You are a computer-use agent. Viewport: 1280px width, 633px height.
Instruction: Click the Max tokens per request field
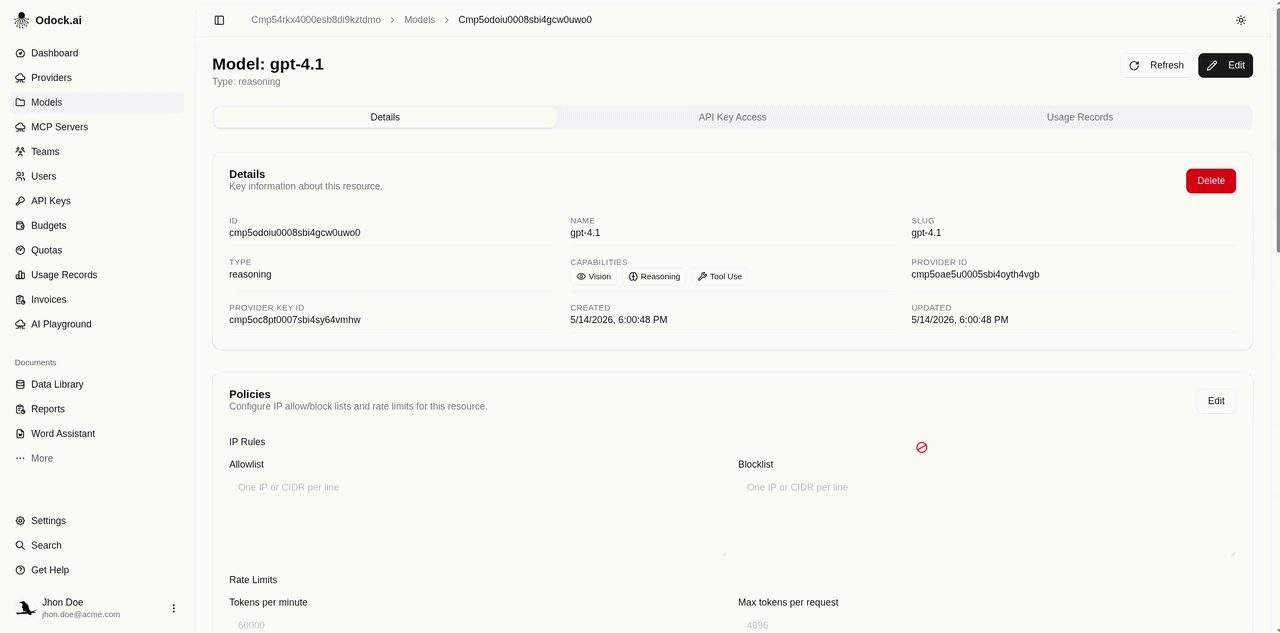click(x=987, y=625)
